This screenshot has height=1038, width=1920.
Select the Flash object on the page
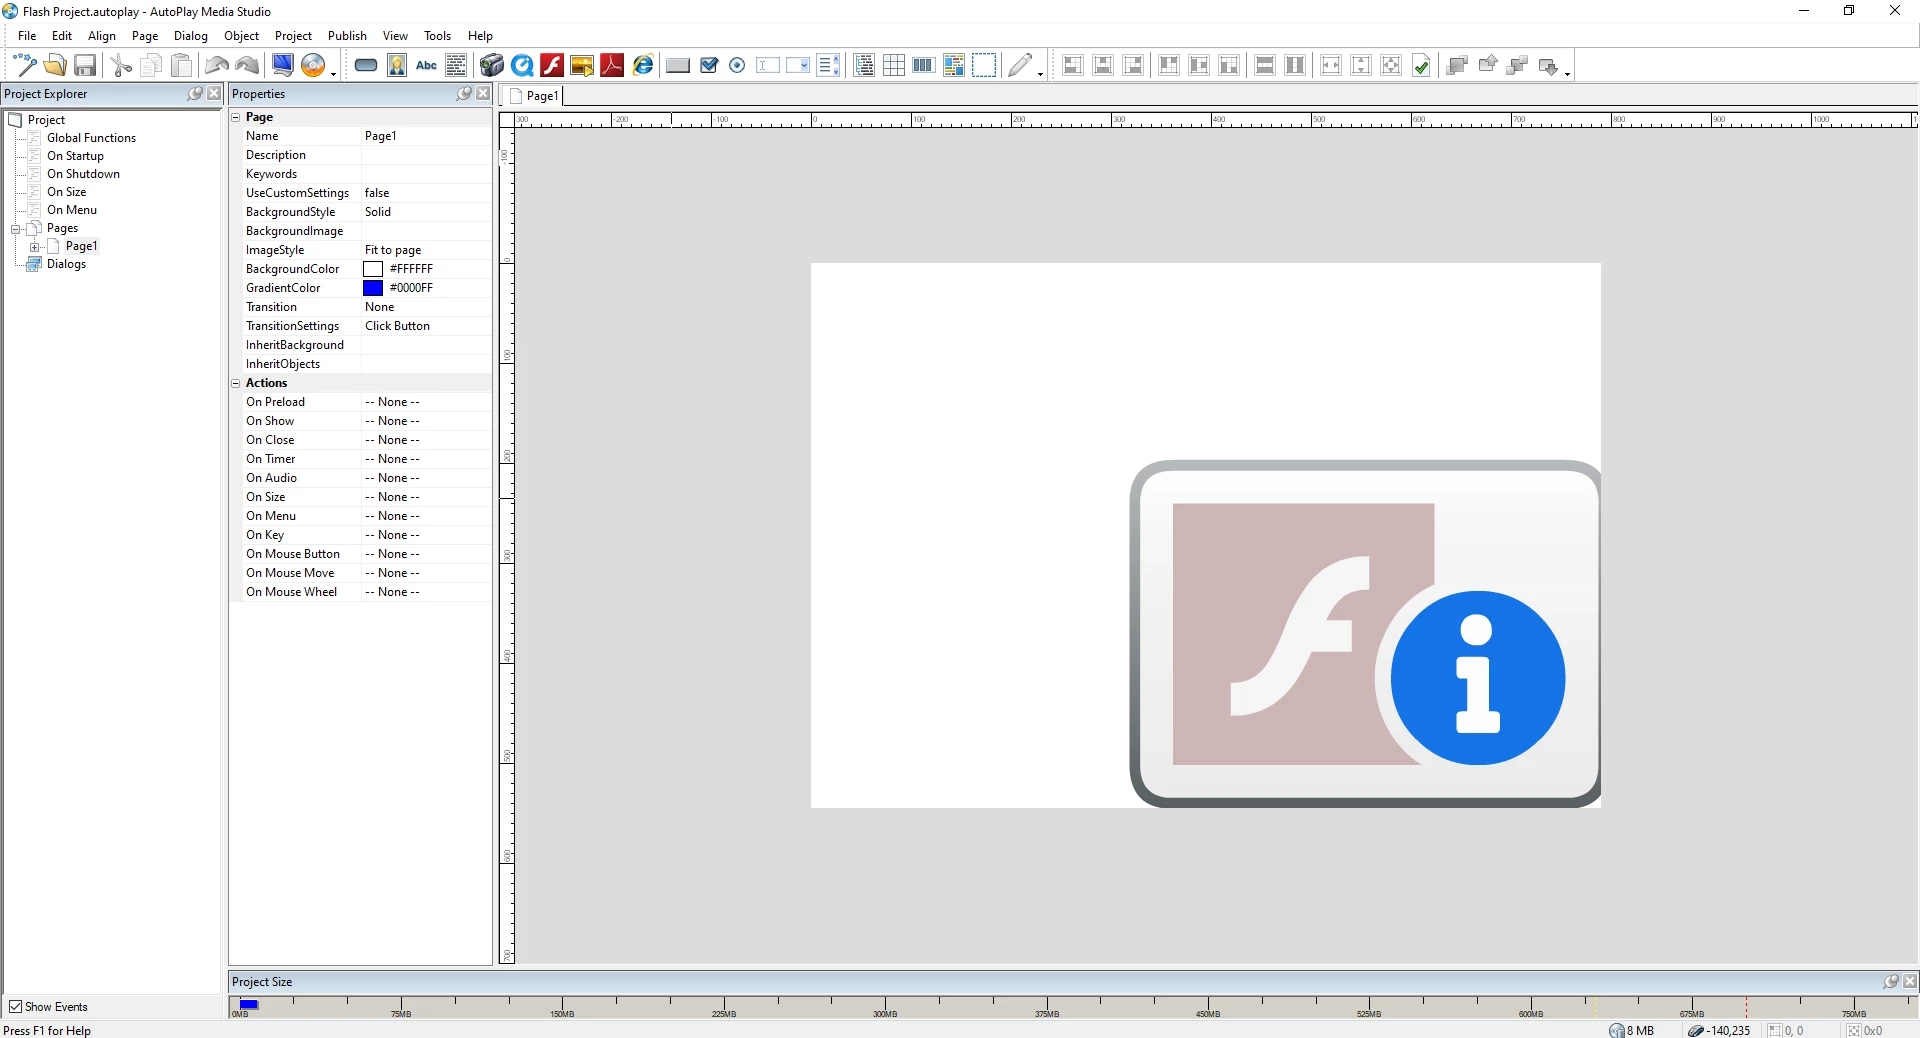[x=1365, y=634]
